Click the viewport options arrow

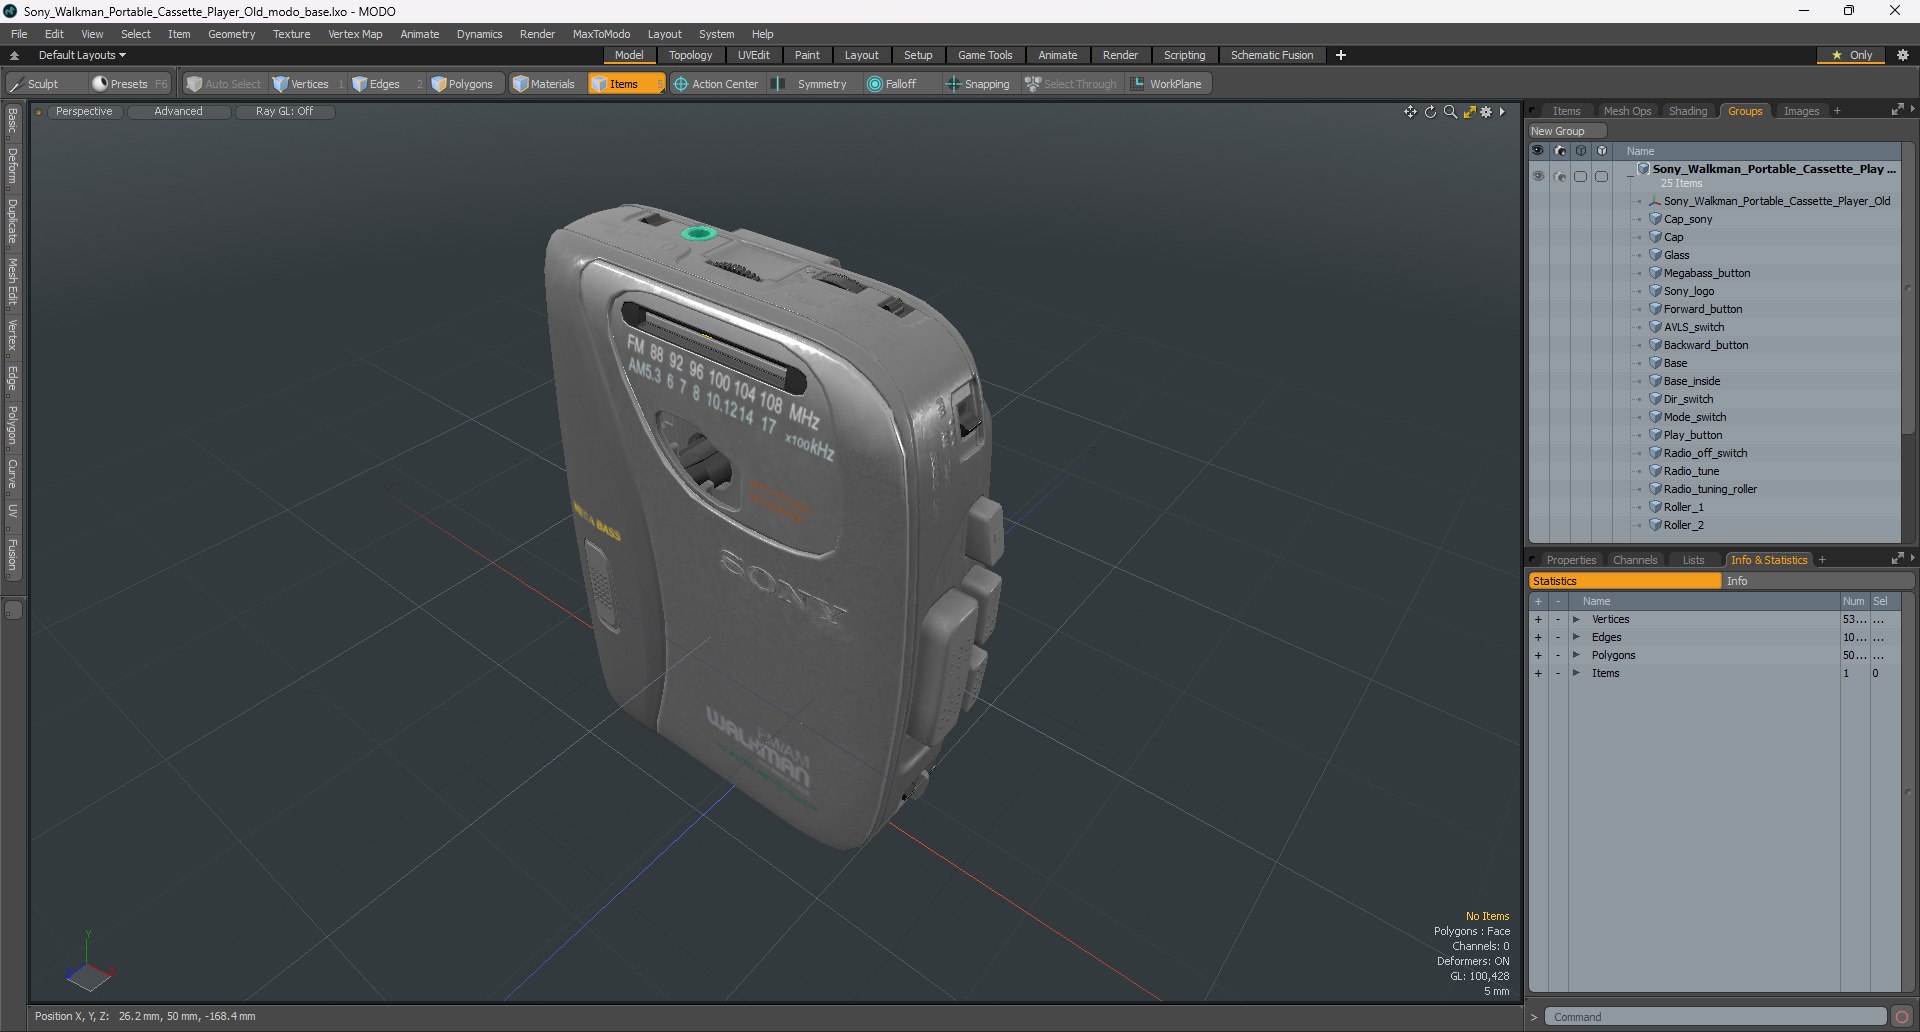click(x=1502, y=112)
